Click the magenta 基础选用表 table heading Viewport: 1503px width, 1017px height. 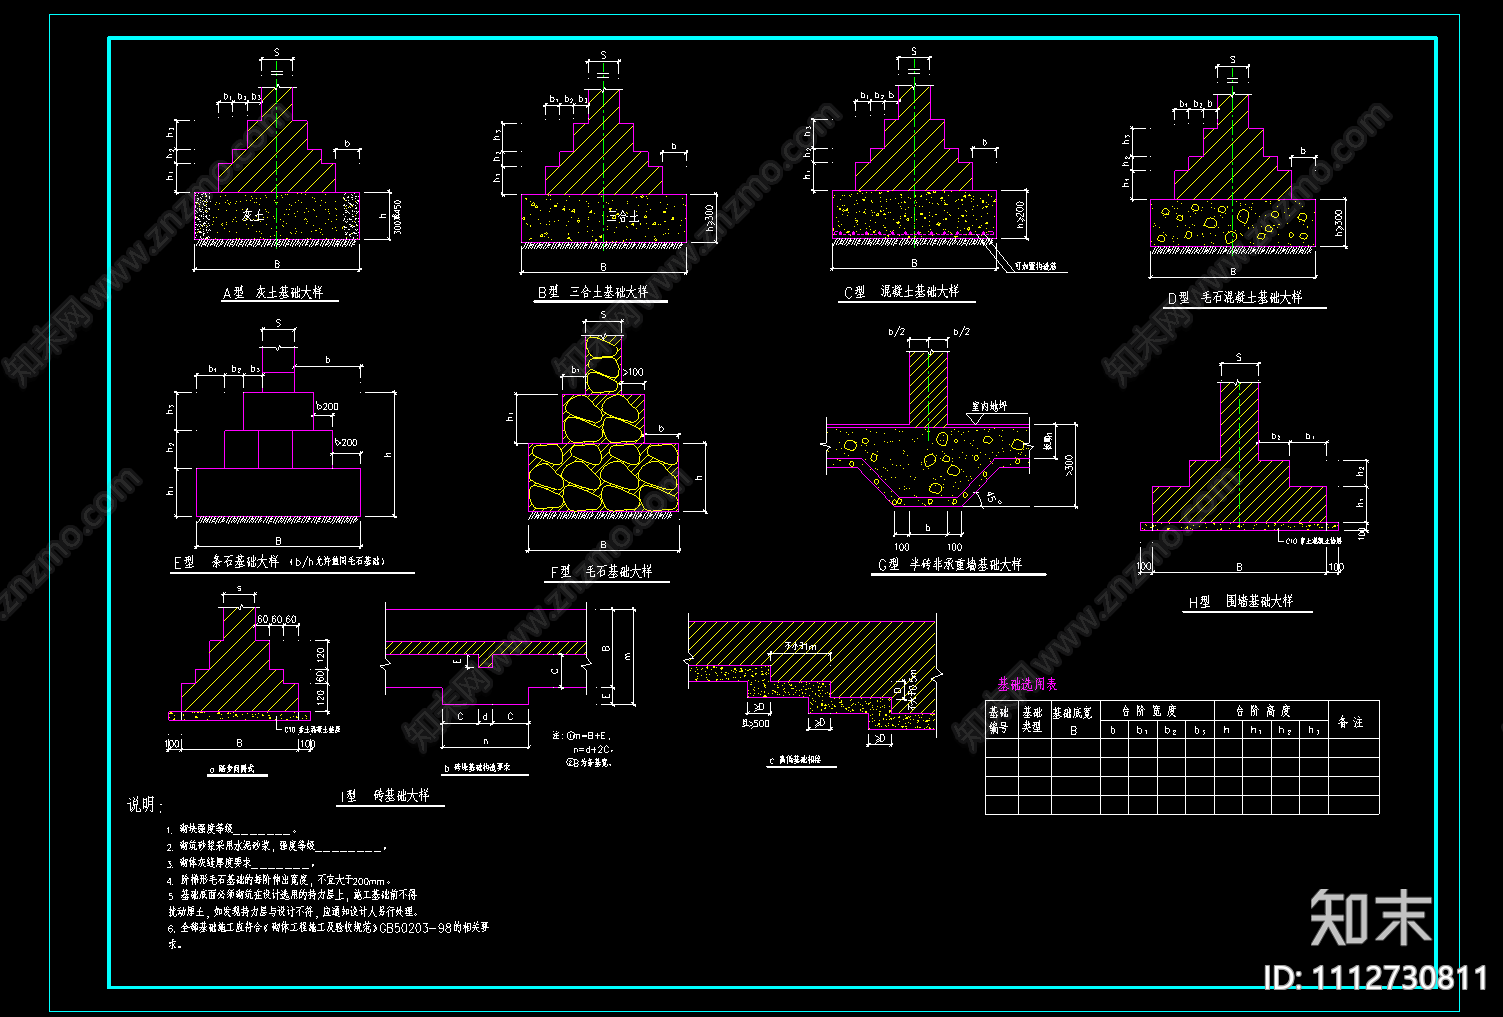pos(1026,685)
